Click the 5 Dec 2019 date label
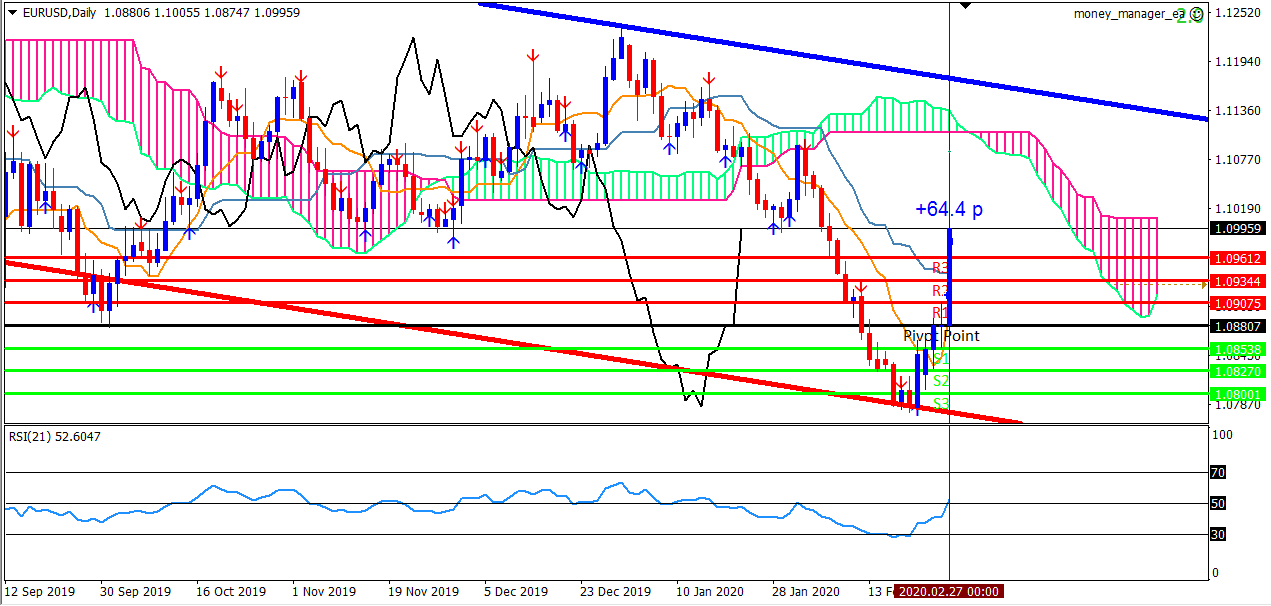Viewport: 1271px width, 606px height. (516, 591)
